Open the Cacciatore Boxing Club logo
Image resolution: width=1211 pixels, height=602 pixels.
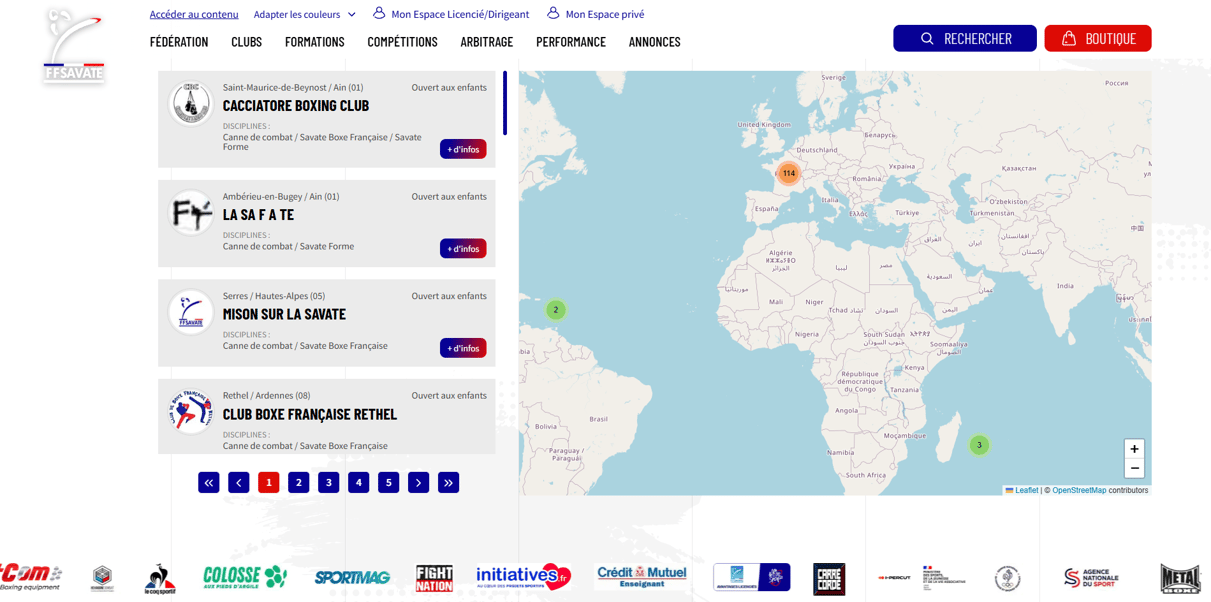[x=190, y=103]
